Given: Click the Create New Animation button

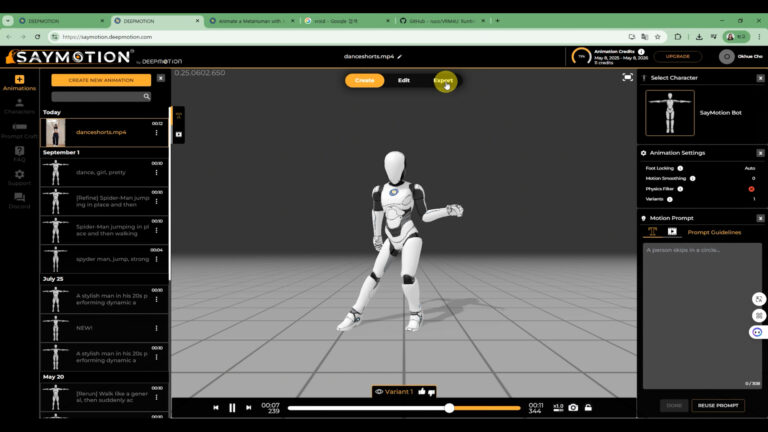Looking at the screenshot, I should (101, 80).
